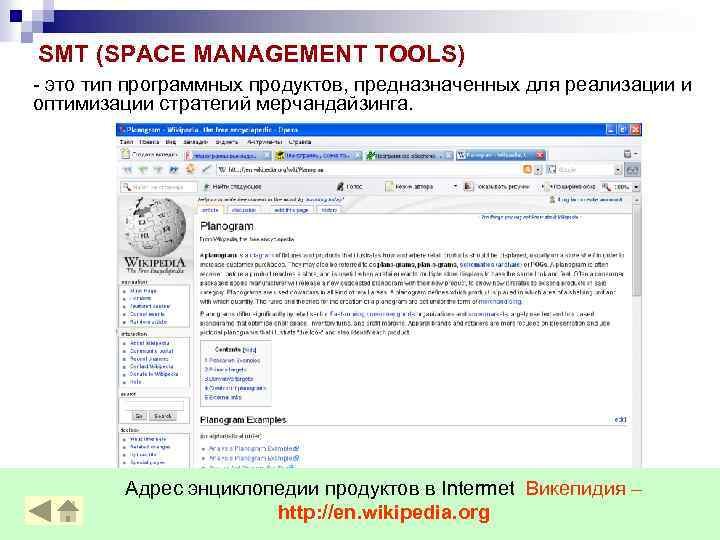Image resolution: width=720 pixels, height=540 pixels.
Task: Click the binoculars search button
Action: pyautogui.click(x=632, y=170)
